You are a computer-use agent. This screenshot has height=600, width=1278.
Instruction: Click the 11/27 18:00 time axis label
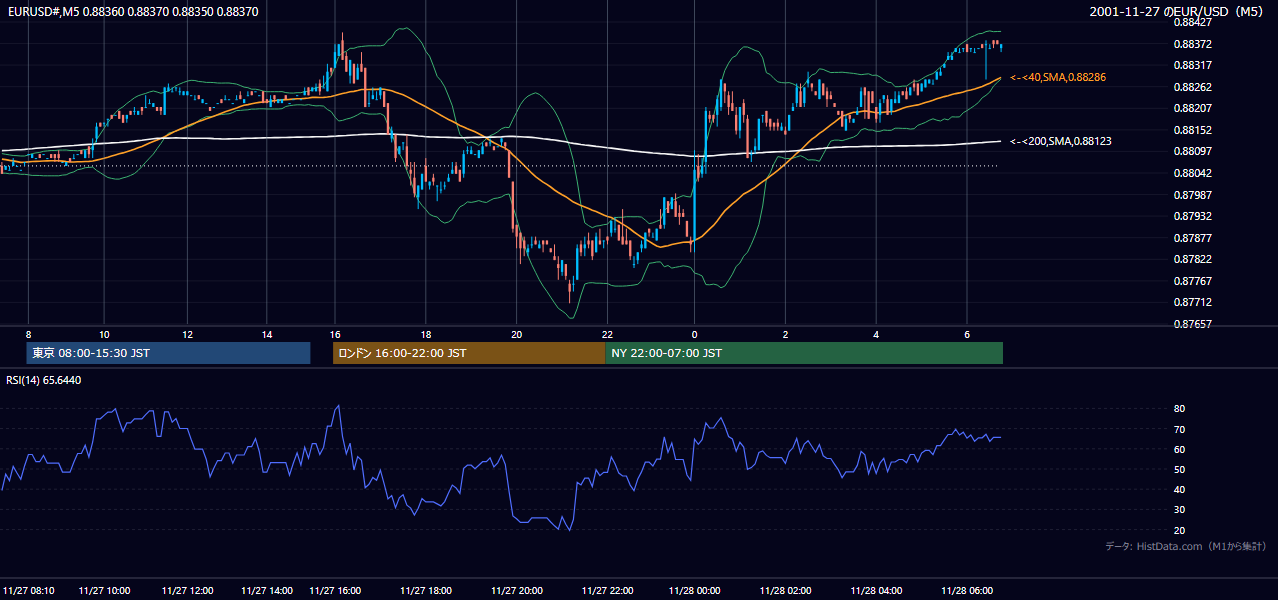click(x=425, y=590)
